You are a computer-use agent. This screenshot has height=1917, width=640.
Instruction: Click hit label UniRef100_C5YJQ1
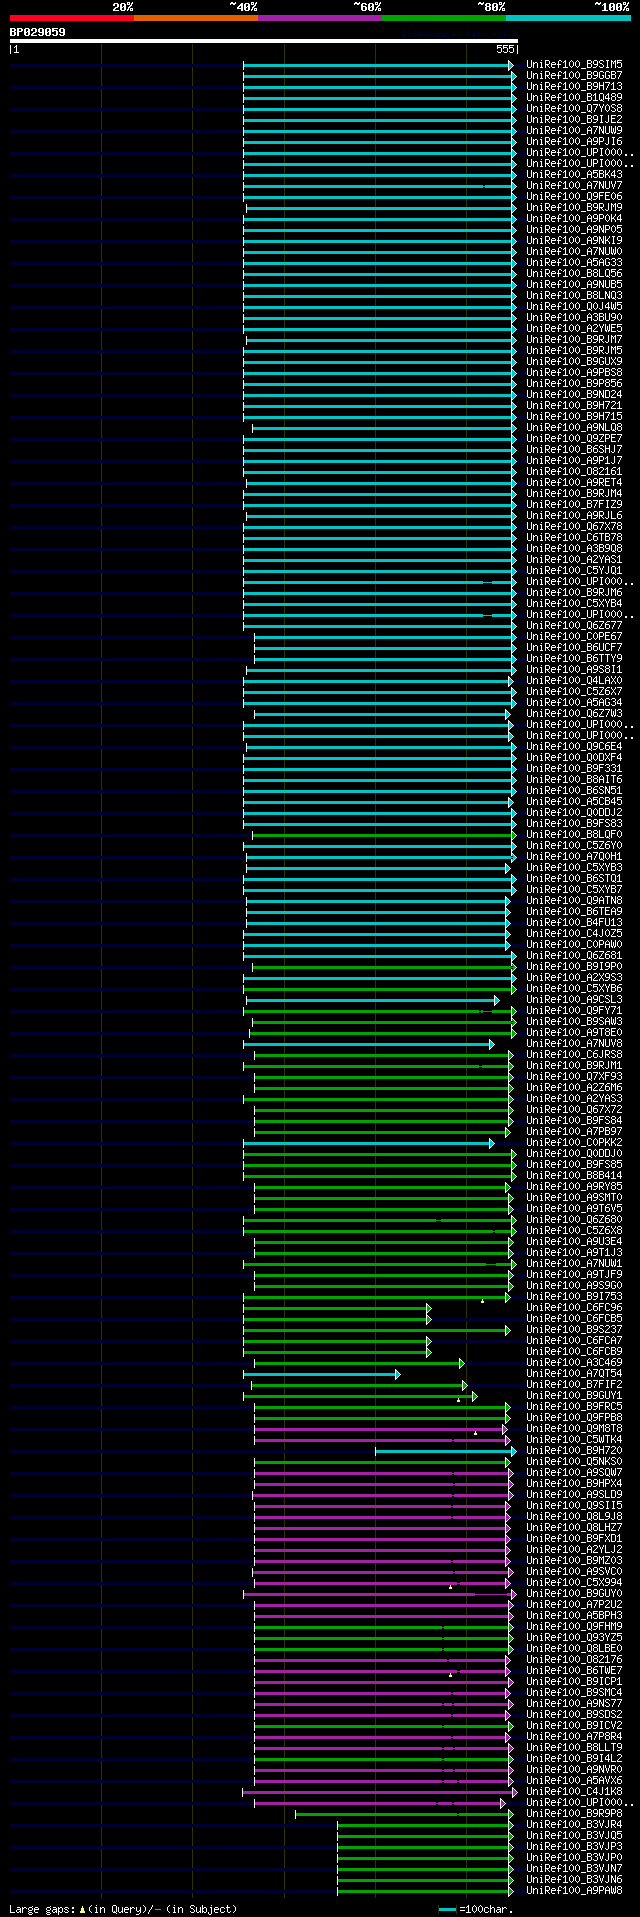tap(574, 571)
